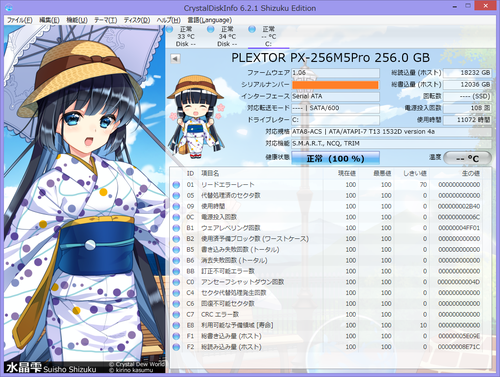
Task: Click raw value 0000008E71C
Action: click(459, 347)
